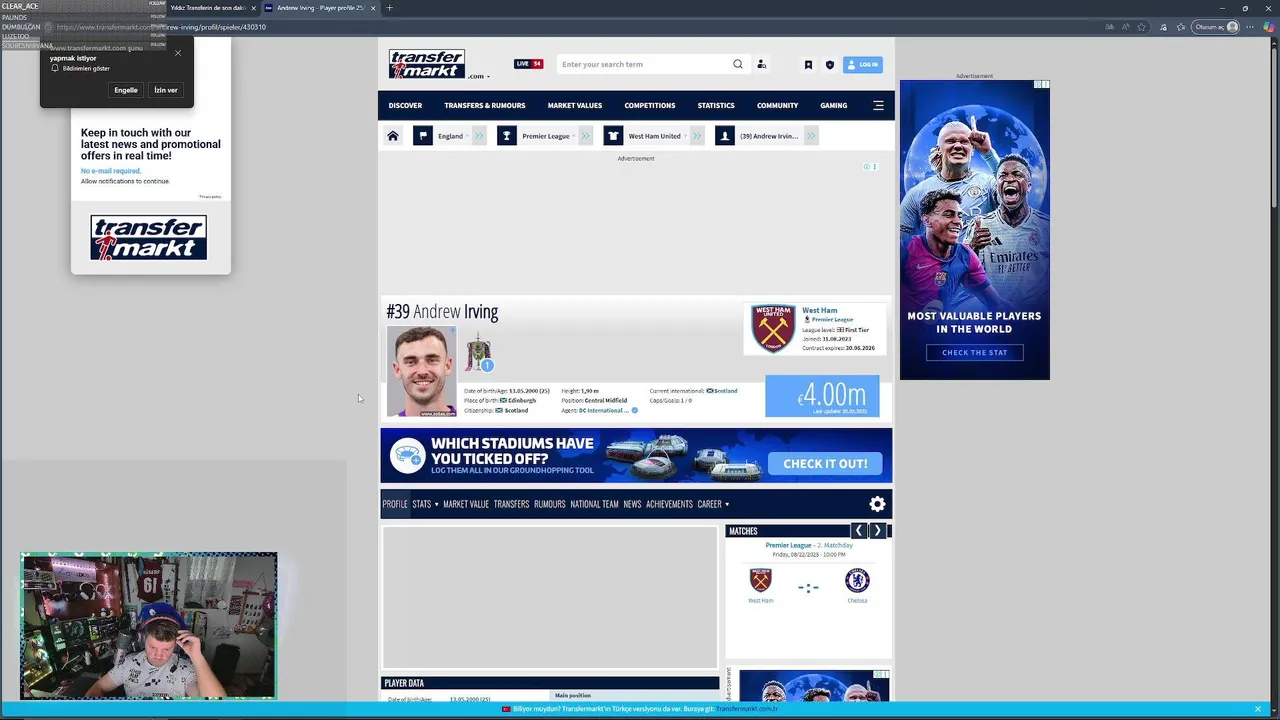Click the groundhopping stadium icon in banner
1280x720 pixels.
[408, 457]
